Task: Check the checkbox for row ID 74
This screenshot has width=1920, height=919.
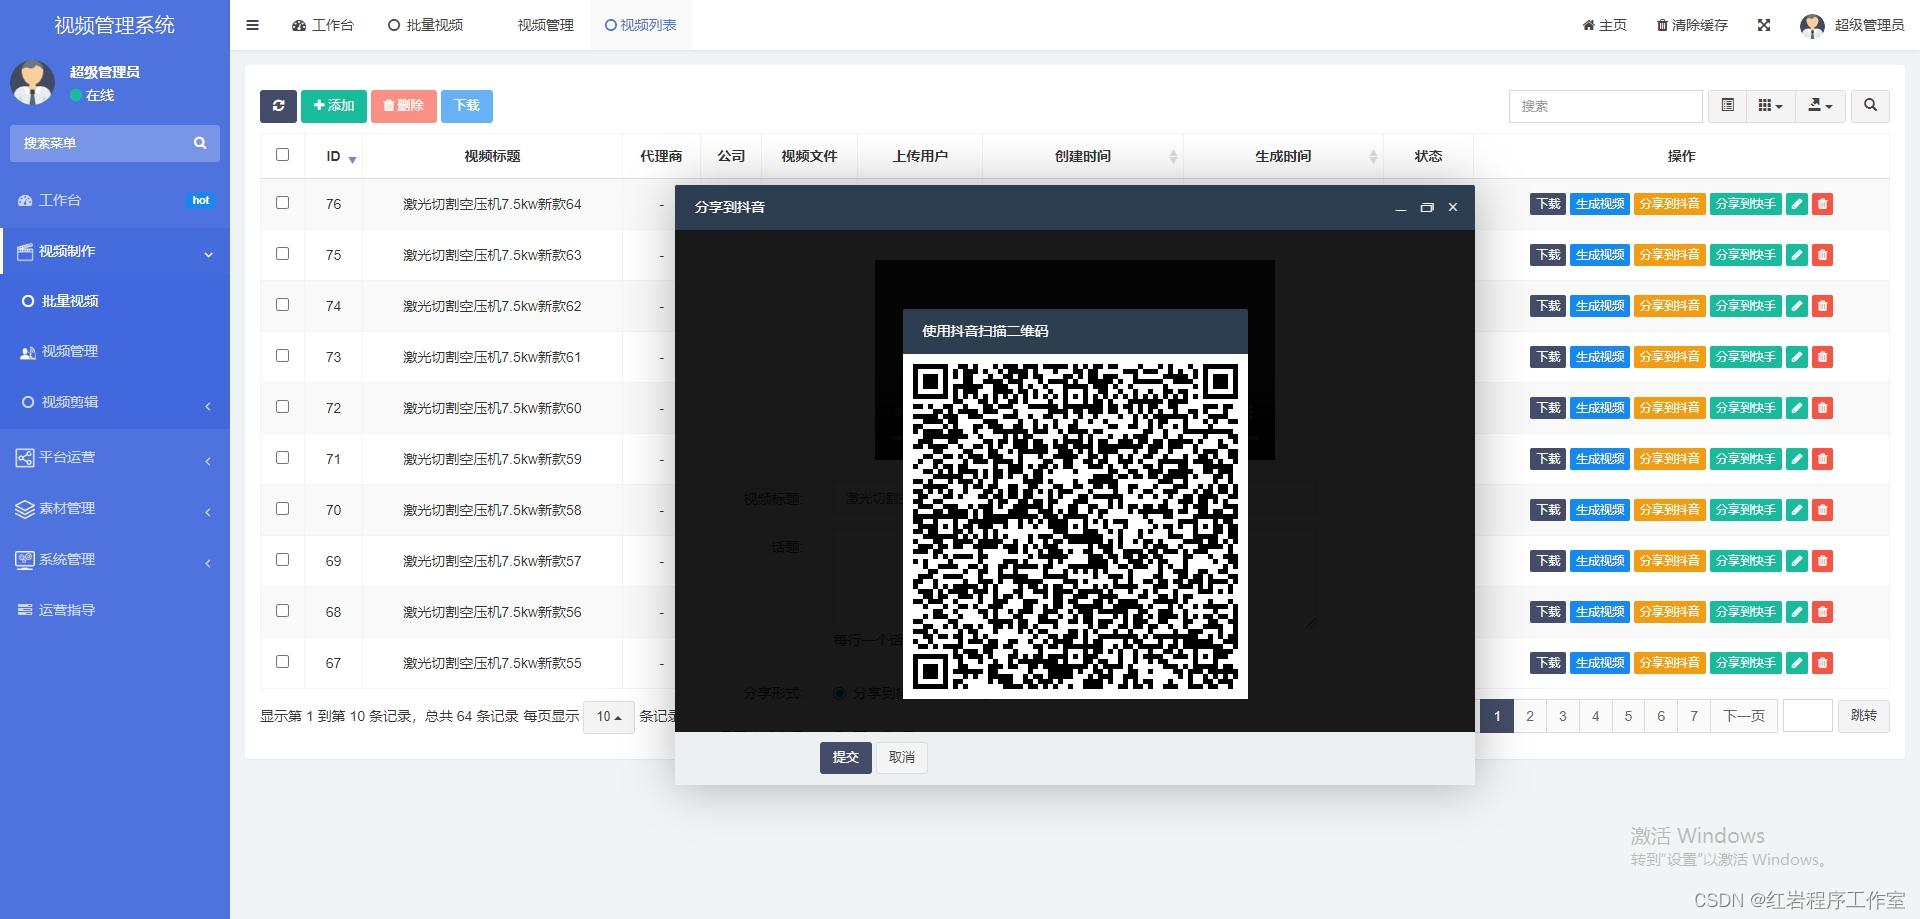Action: [x=282, y=305]
